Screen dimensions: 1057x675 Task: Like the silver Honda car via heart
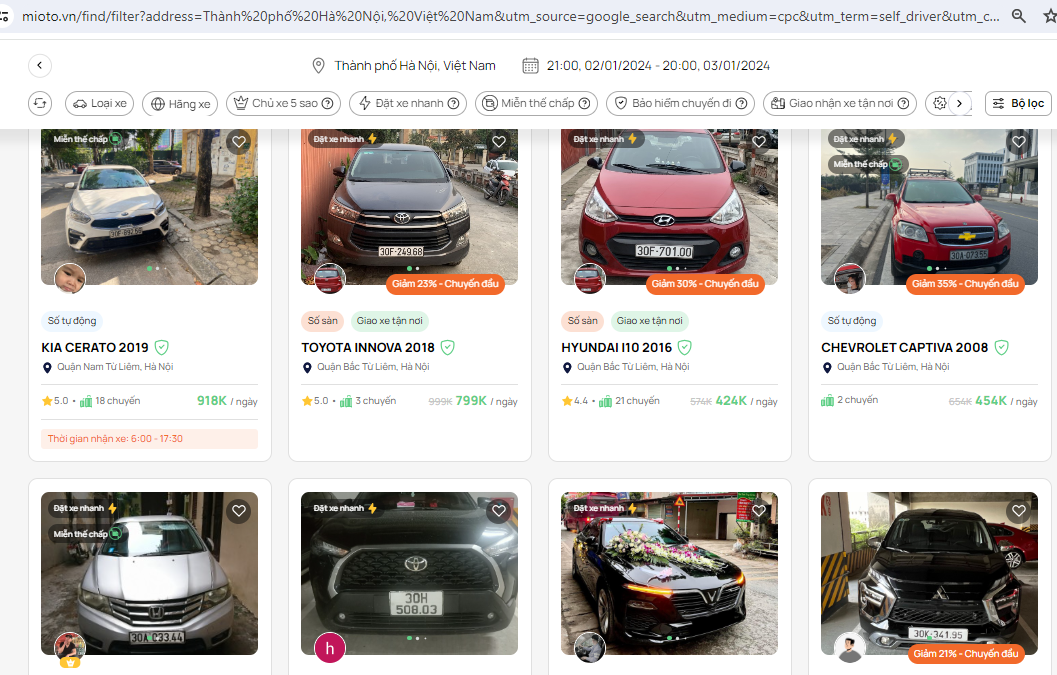click(x=238, y=511)
